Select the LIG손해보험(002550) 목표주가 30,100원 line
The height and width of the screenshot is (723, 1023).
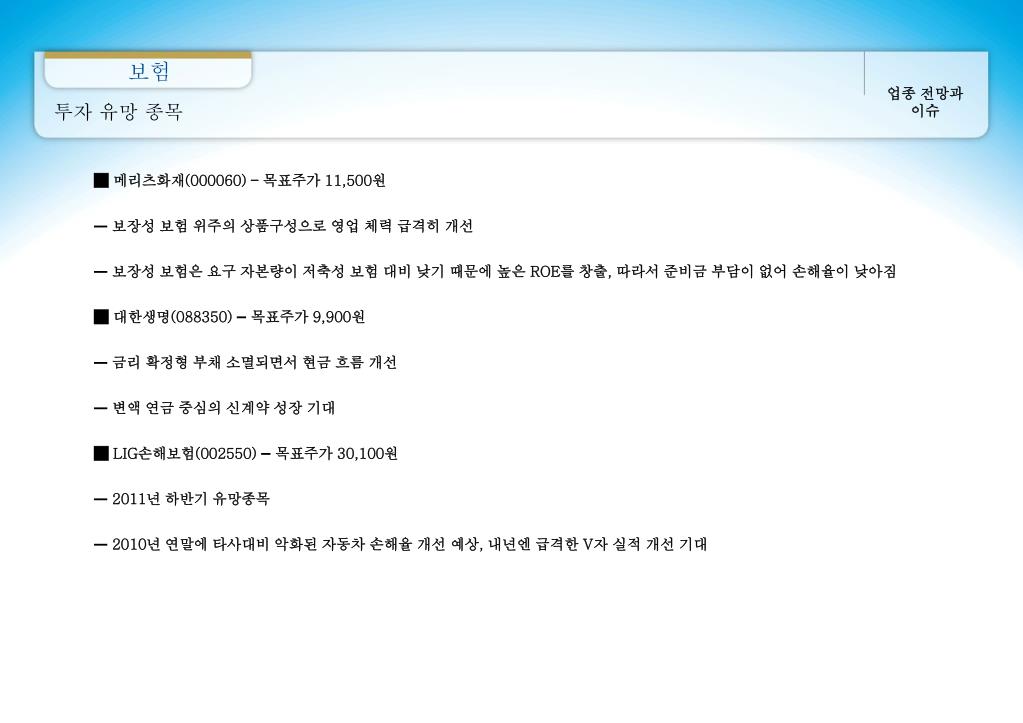point(246,454)
